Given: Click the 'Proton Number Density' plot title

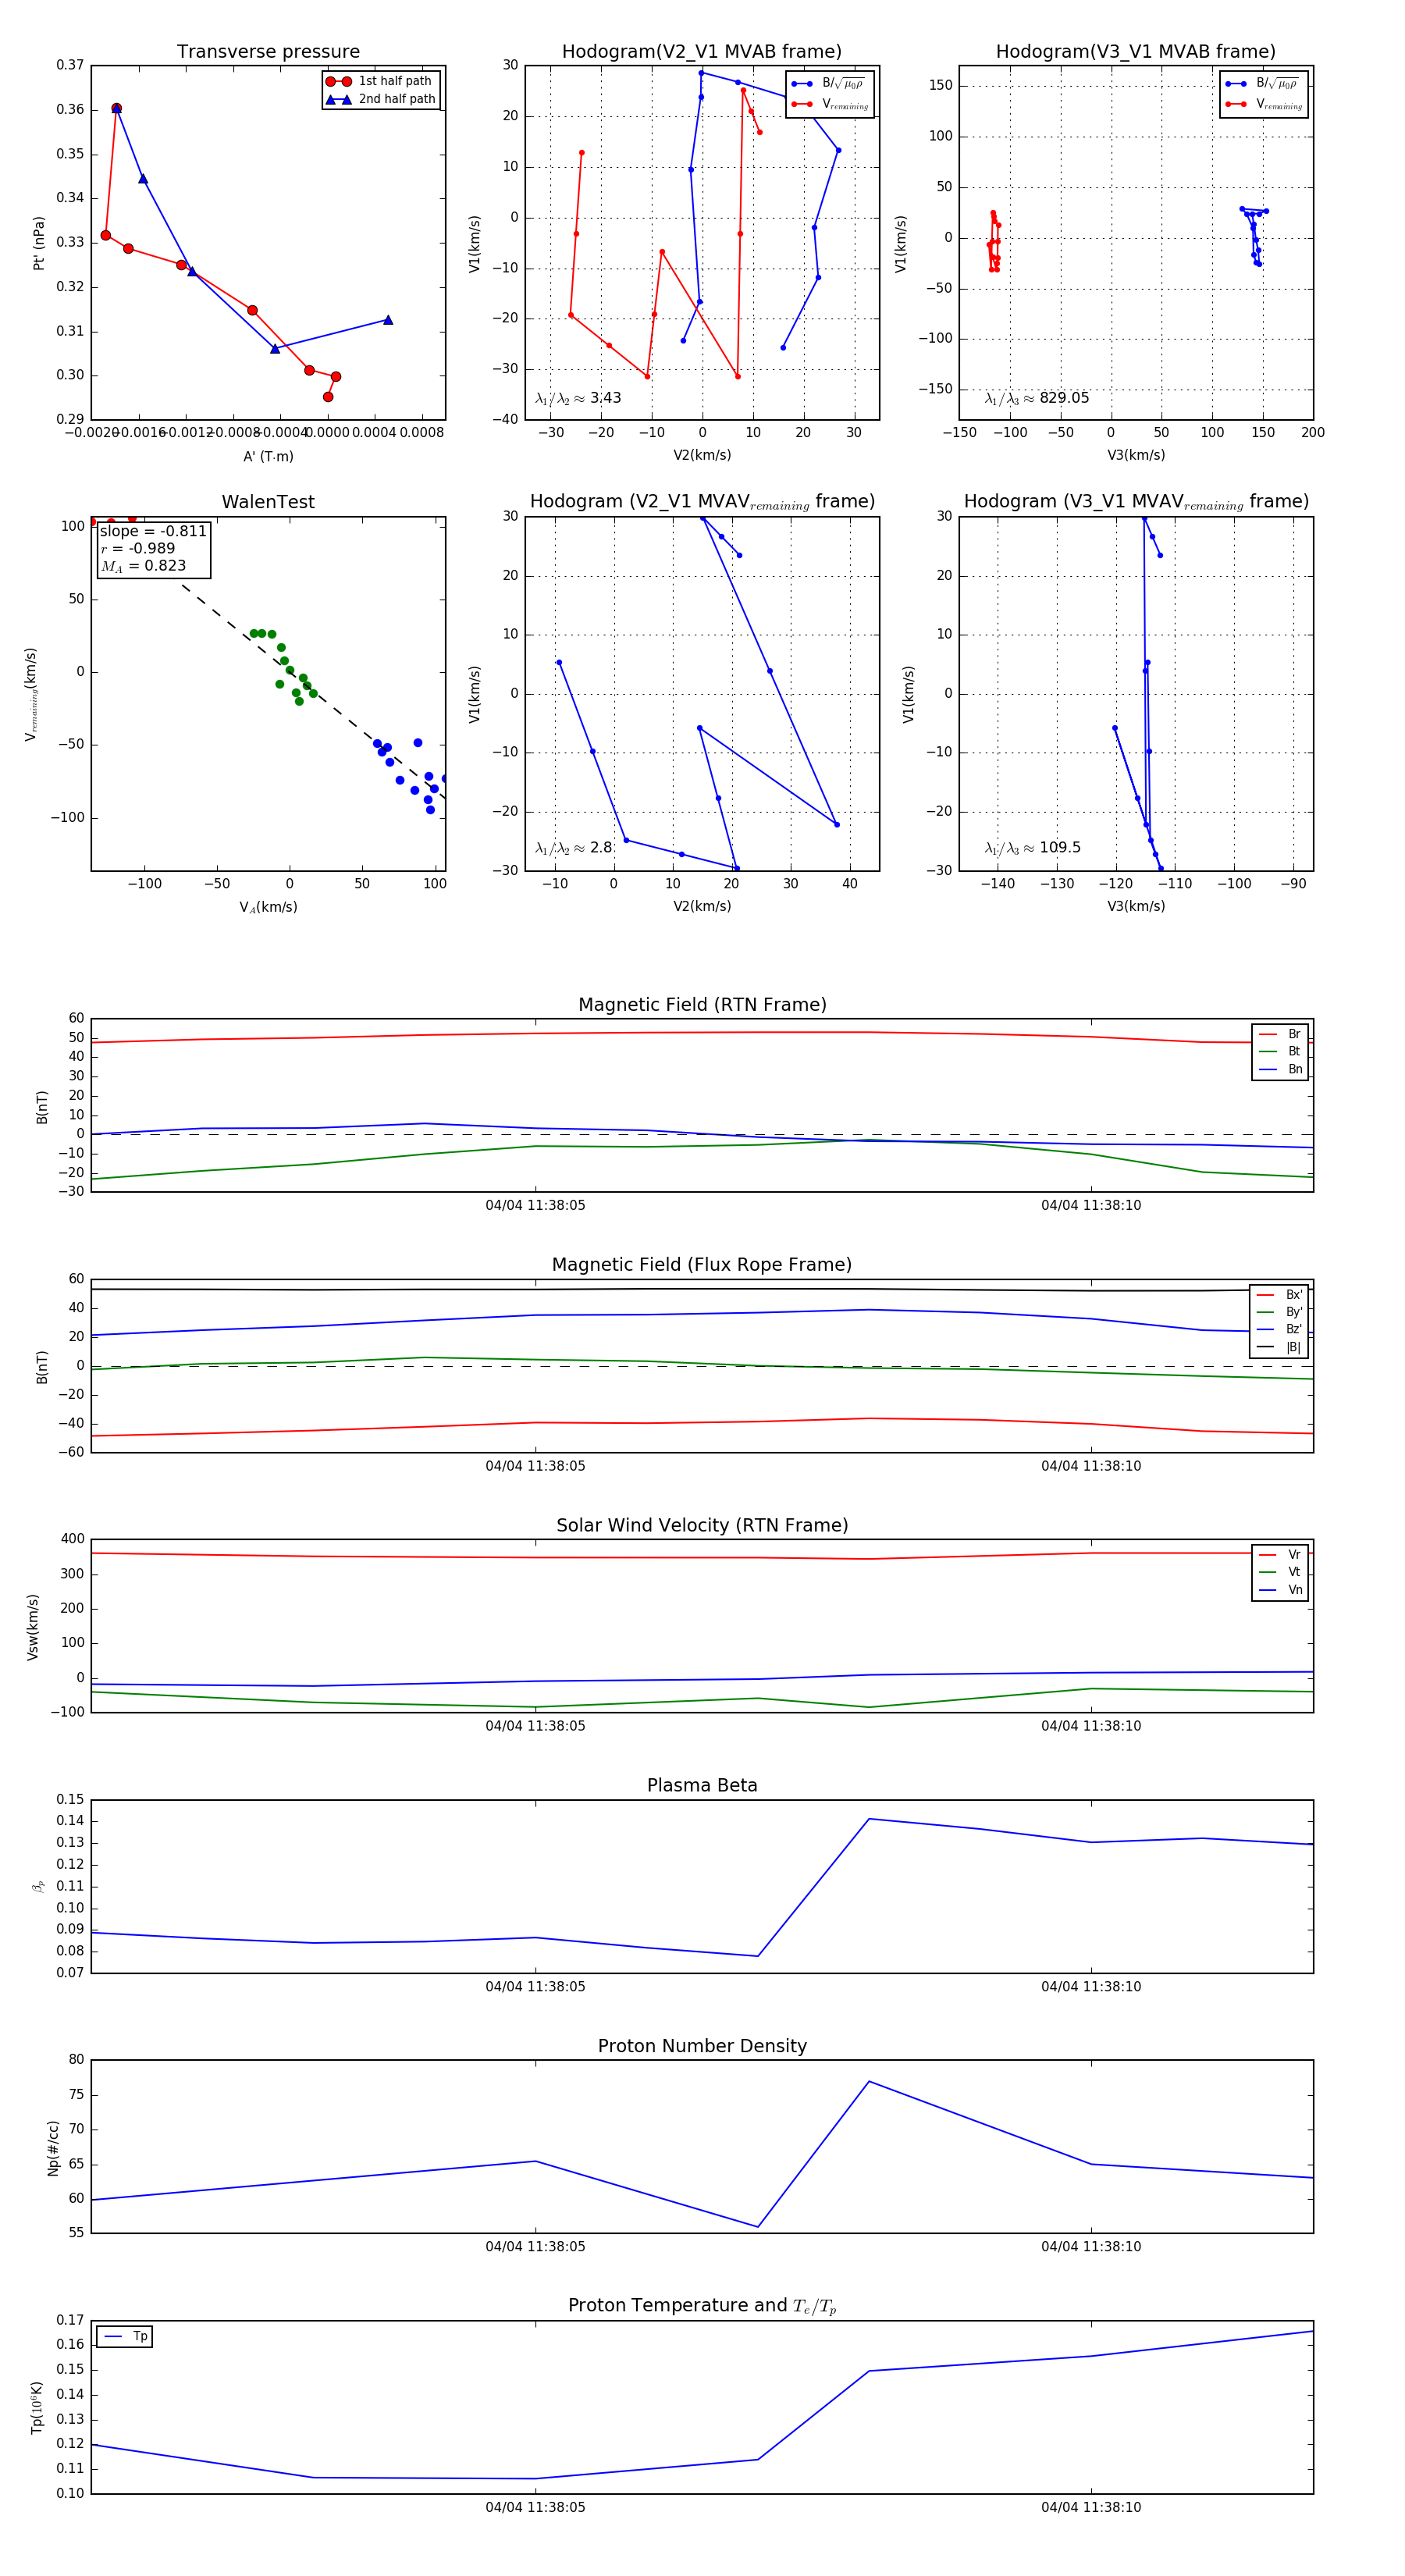Looking at the screenshot, I should tap(702, 2046).
